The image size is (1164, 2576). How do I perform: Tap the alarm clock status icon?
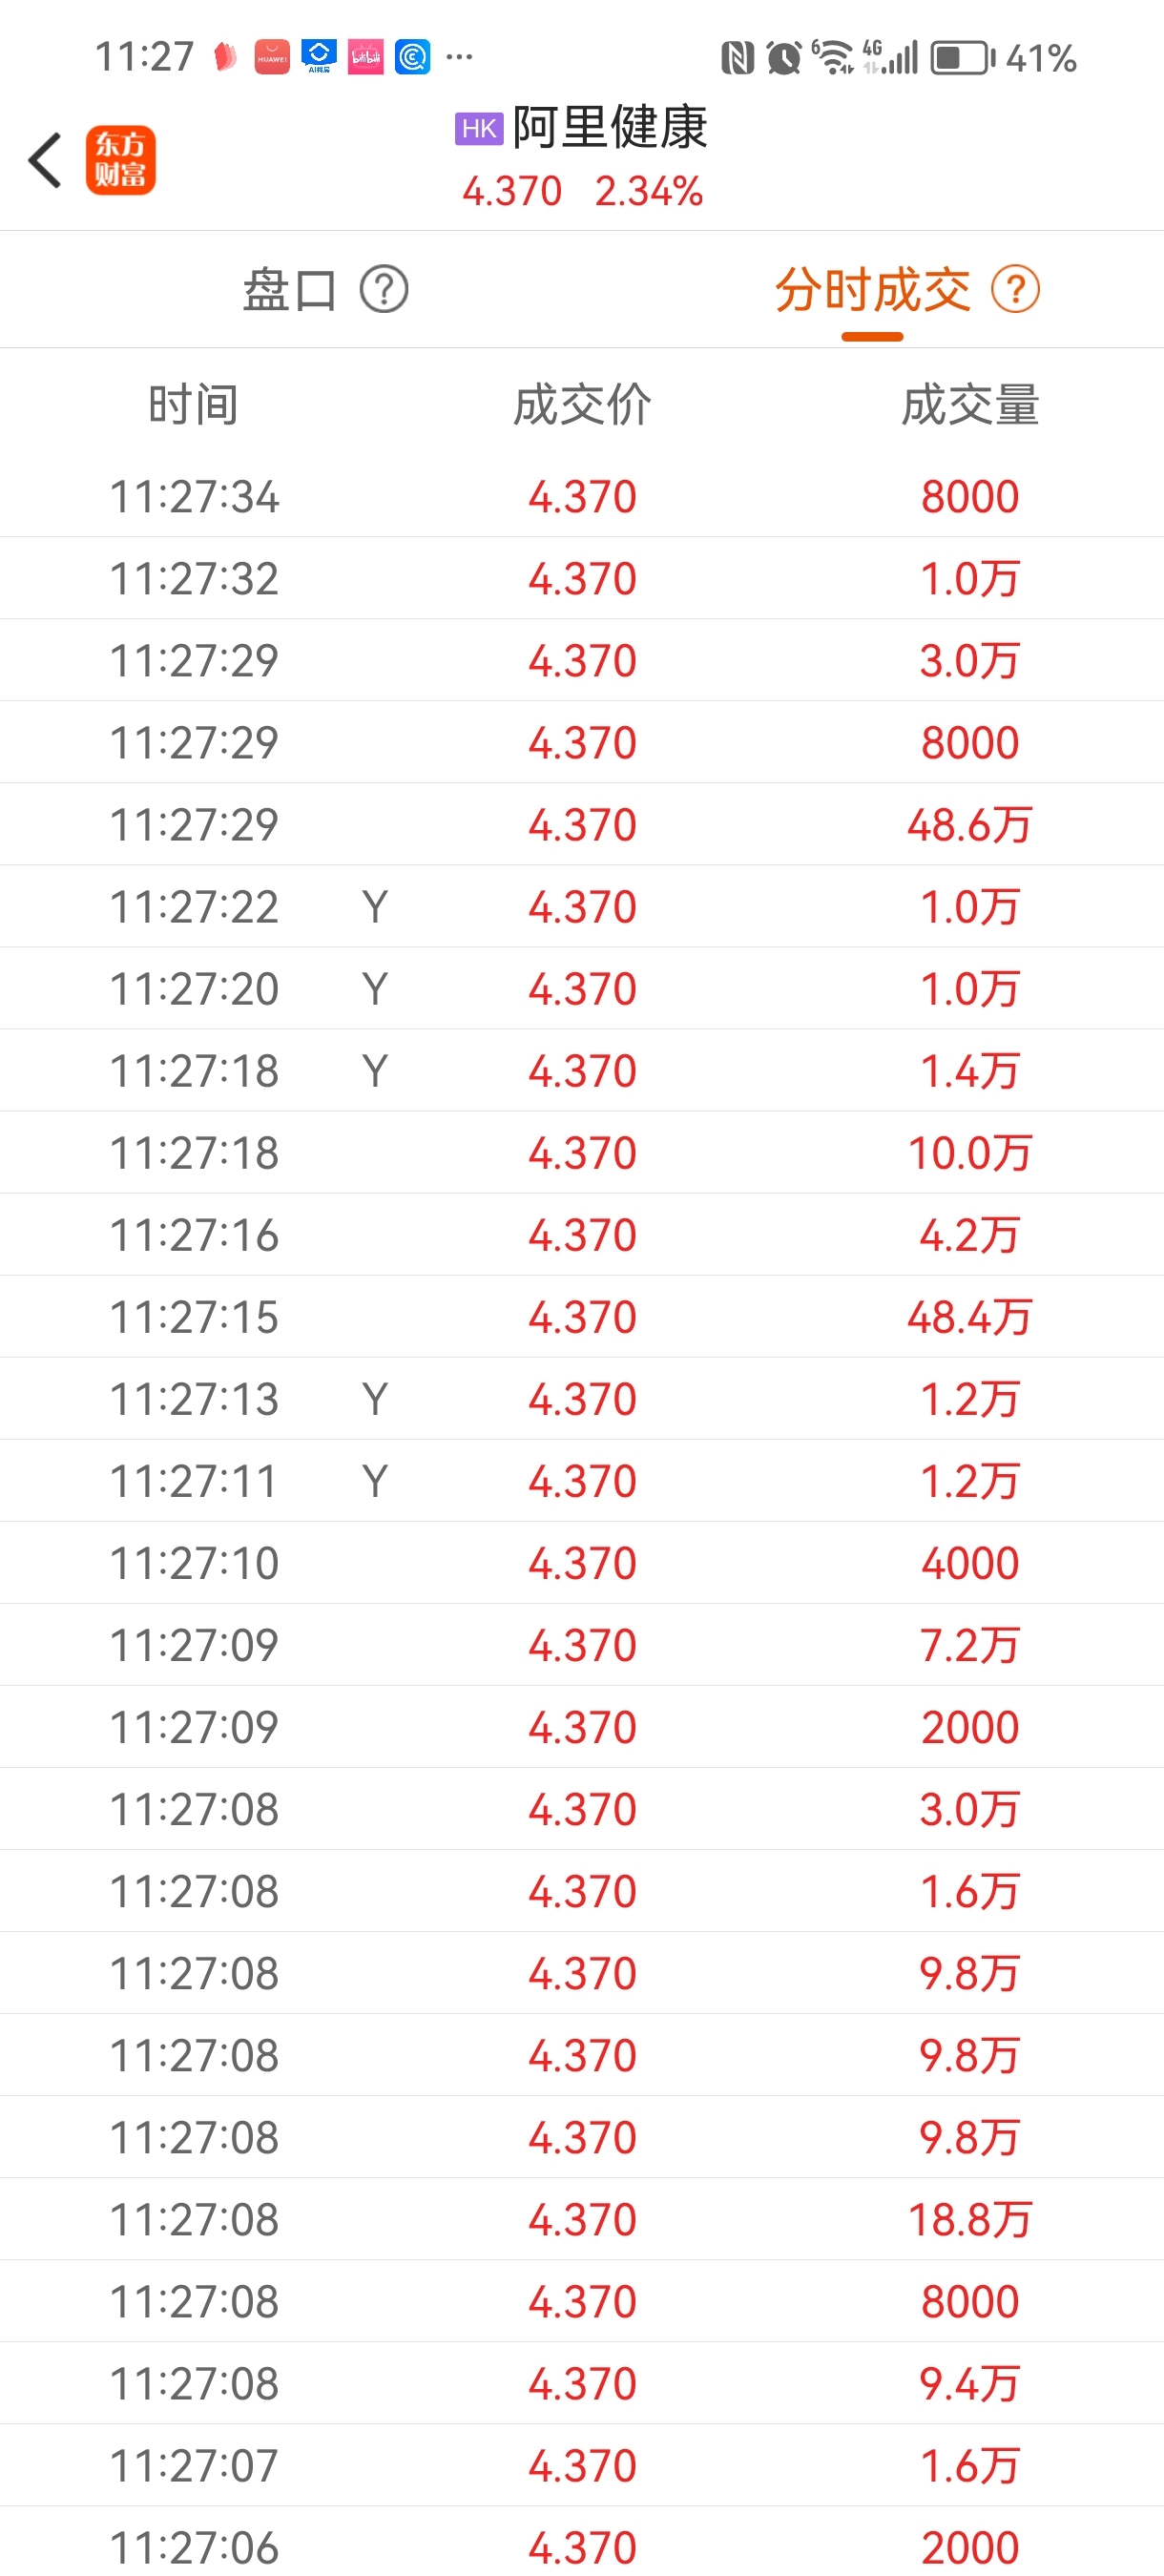(x=784, y=58)
